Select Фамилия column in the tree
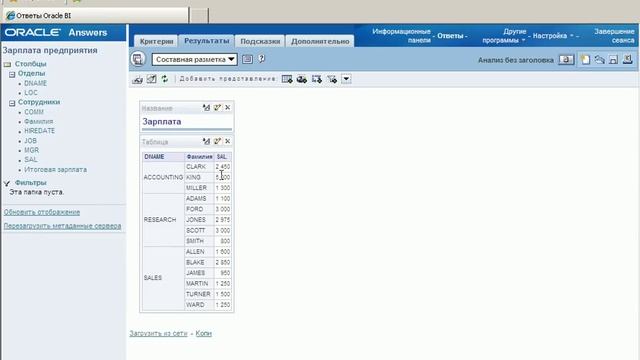 38,122
